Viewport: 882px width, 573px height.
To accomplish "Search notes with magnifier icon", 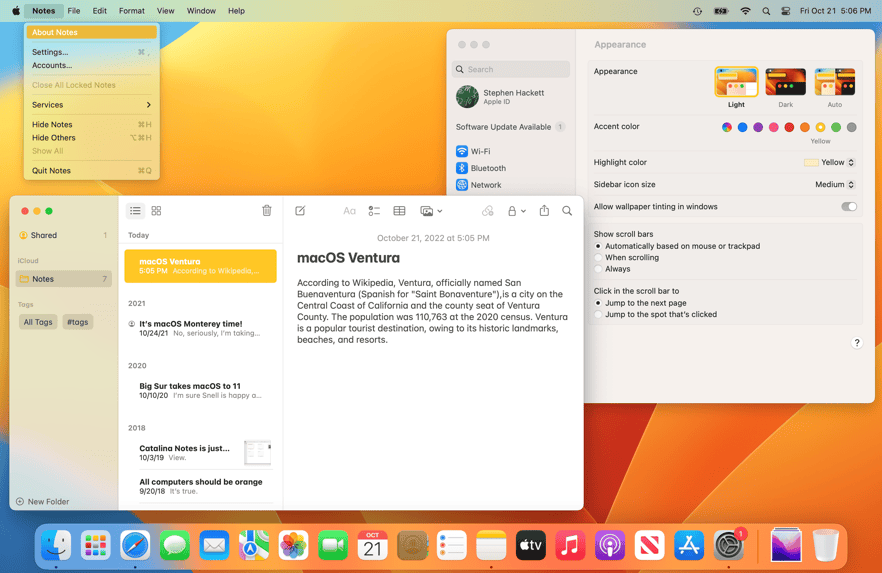I will (567, 211).
